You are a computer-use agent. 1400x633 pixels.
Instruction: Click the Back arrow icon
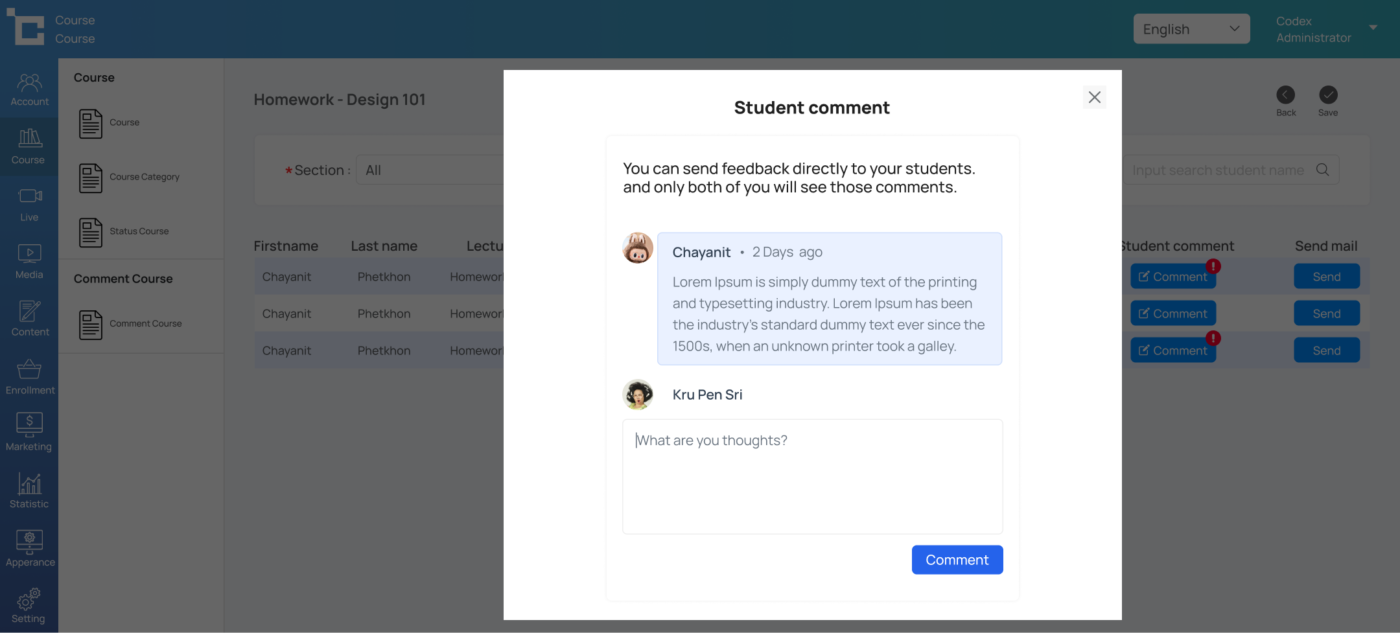click(1285, 95)
